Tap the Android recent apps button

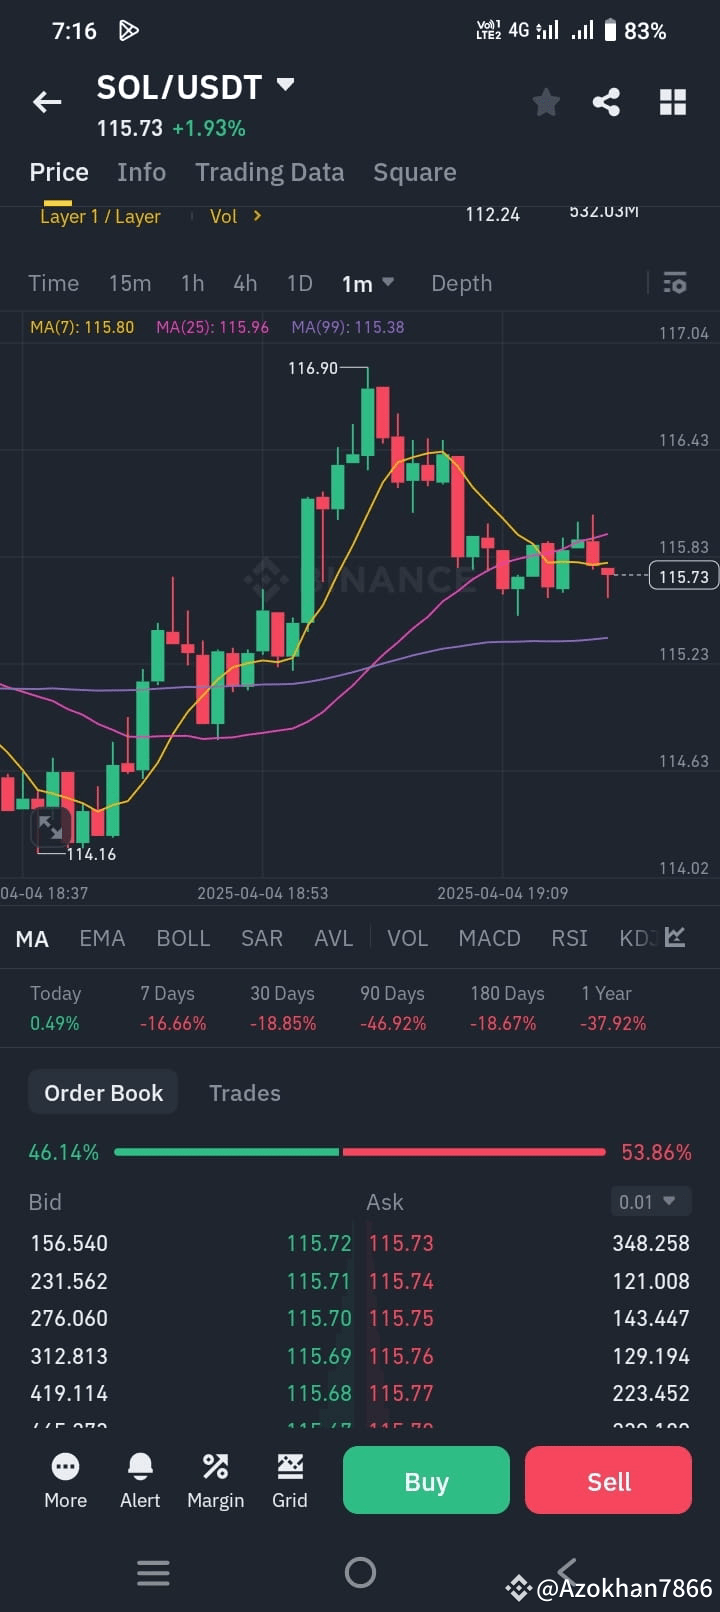[x=153, y=1573]
